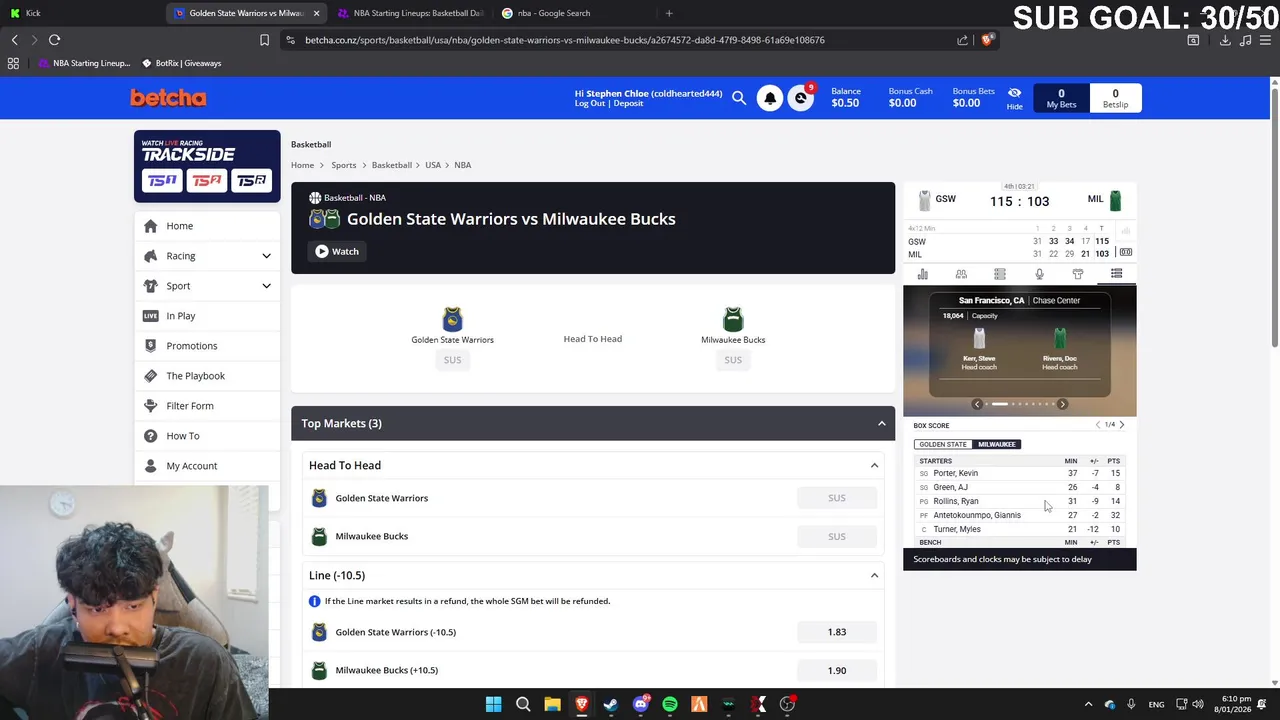Click the browser address bar URL
The width and height of the screenshot is (1280, 720).
(564, 40)
